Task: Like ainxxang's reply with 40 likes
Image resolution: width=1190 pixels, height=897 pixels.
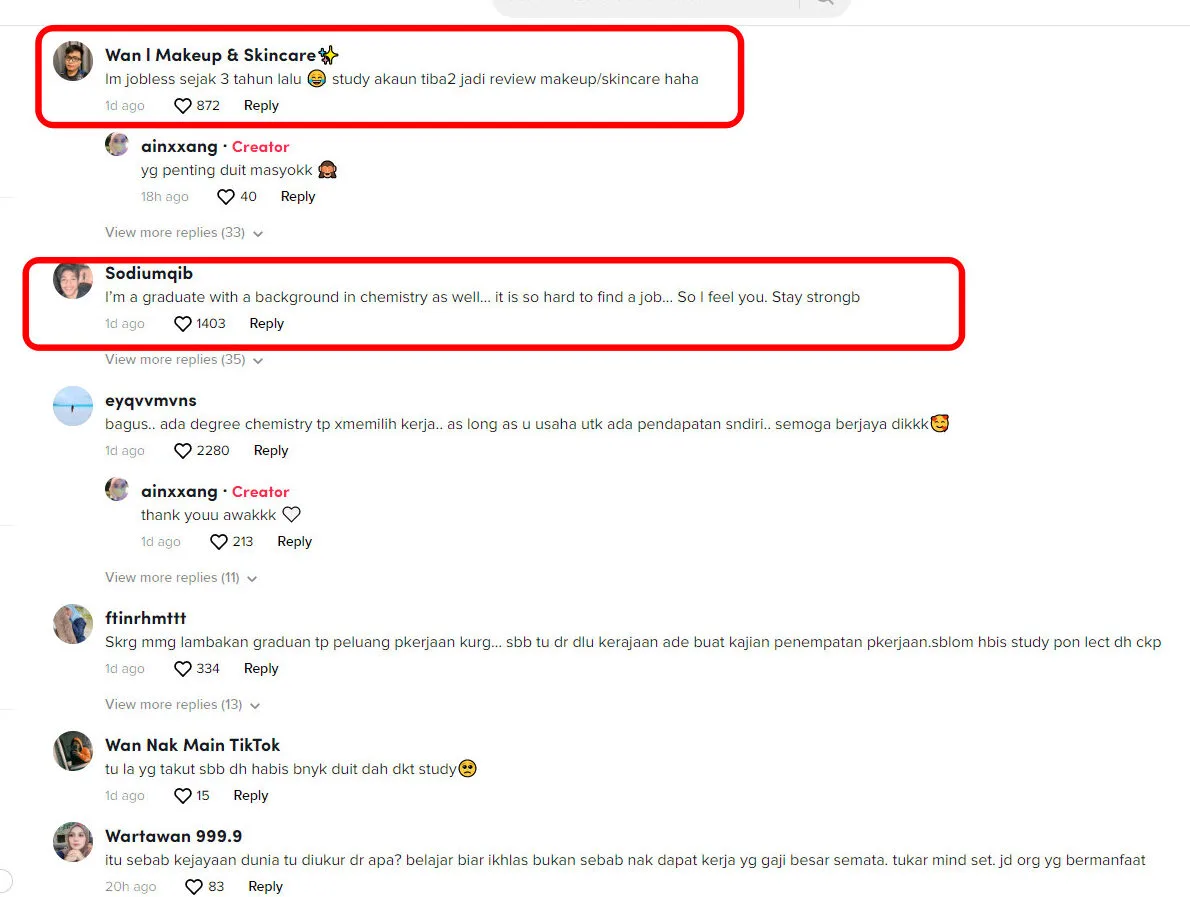Action: (226, 197)
